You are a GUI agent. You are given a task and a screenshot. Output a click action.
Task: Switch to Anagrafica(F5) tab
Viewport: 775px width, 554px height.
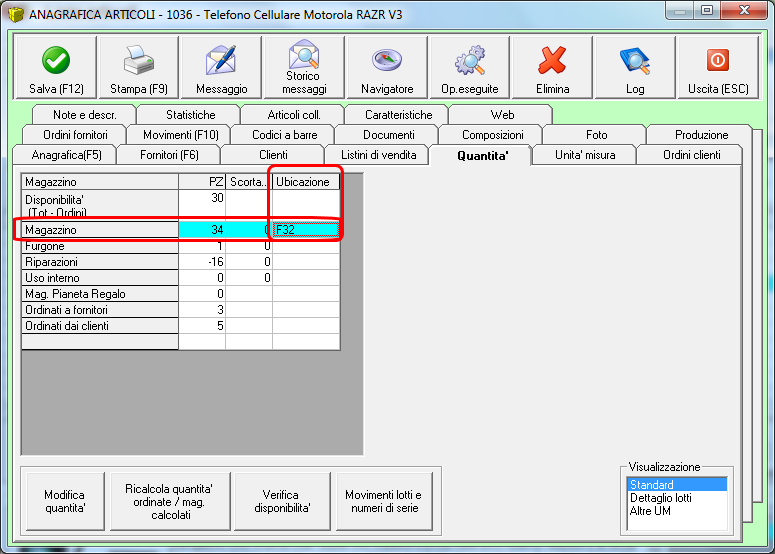coord(66,155)
